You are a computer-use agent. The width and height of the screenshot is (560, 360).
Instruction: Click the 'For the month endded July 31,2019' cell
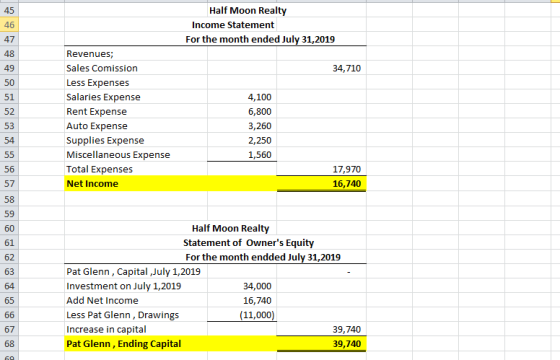263,257
